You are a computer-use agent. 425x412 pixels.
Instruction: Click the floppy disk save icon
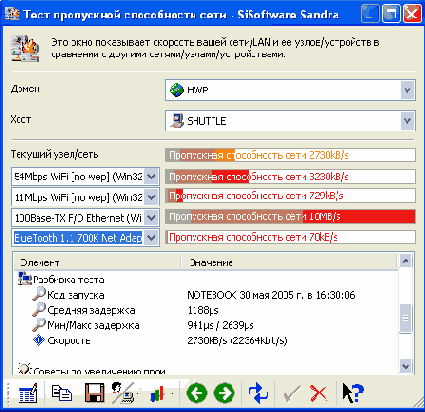95,393
